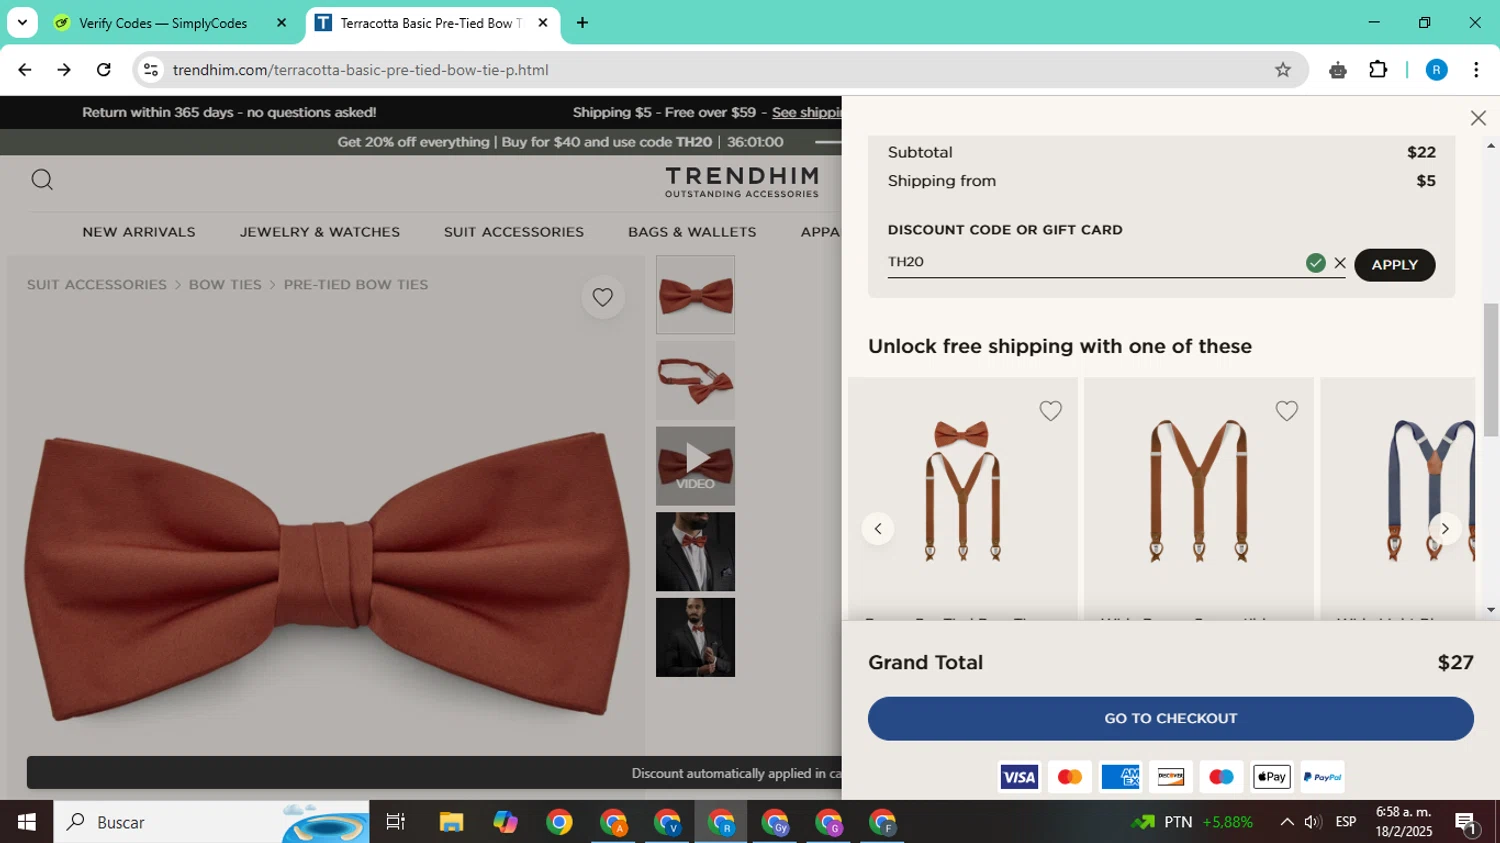This screenshot has height=843, width=1500.
Task: Play the product video thumbnail
Action: coord(695,466)
